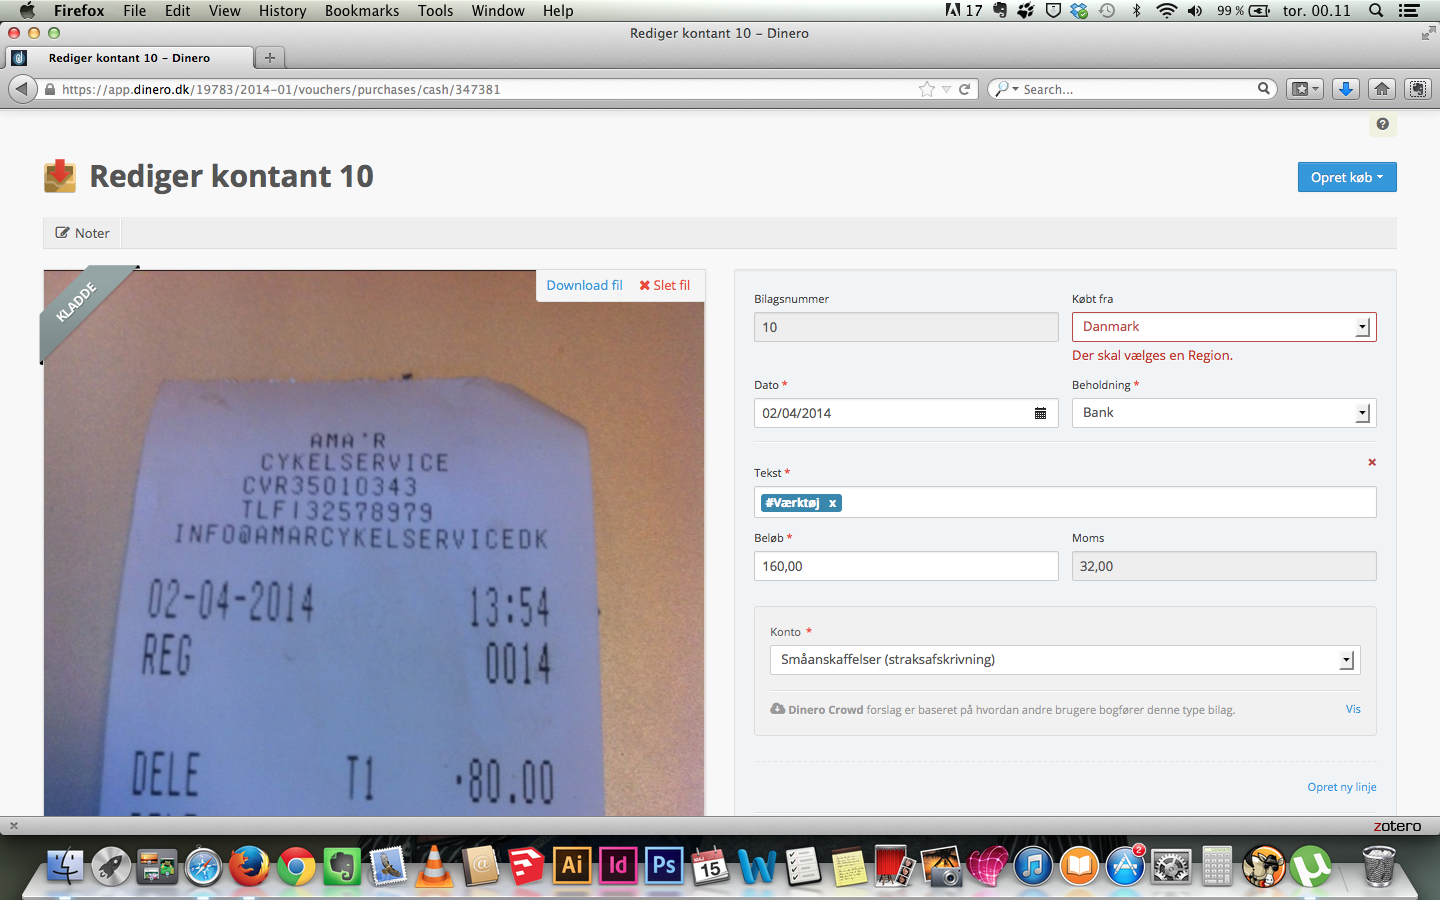
Task: Open the Opret køb dropdown button
Action: (x=1346, y=177)
